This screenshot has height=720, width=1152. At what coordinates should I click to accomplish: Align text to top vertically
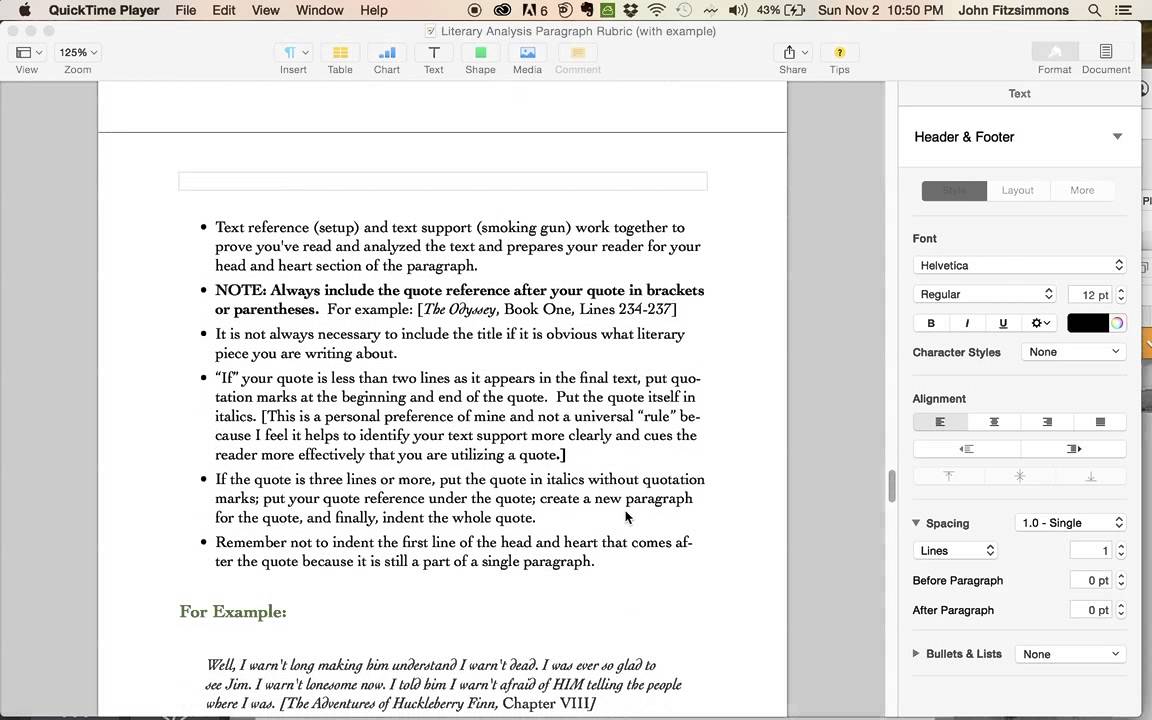[948, 476]
